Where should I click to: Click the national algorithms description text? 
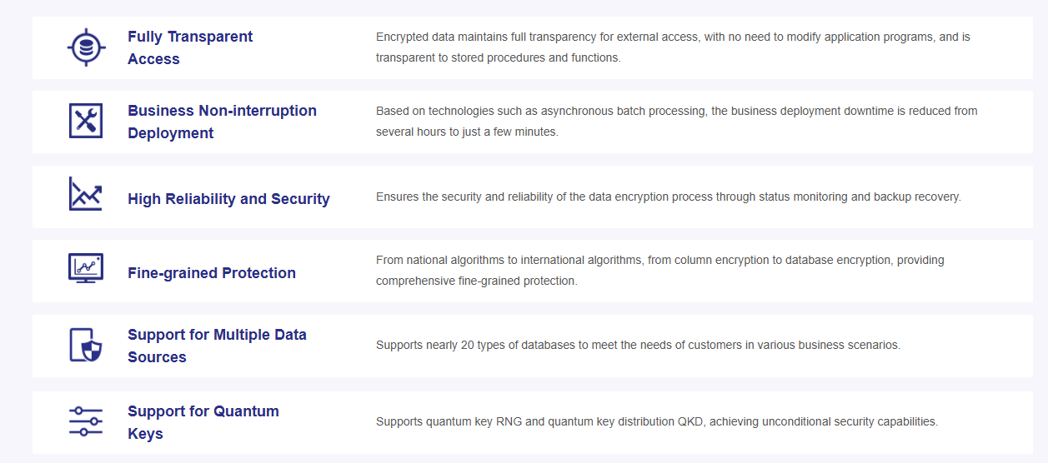tap(659, 260)
